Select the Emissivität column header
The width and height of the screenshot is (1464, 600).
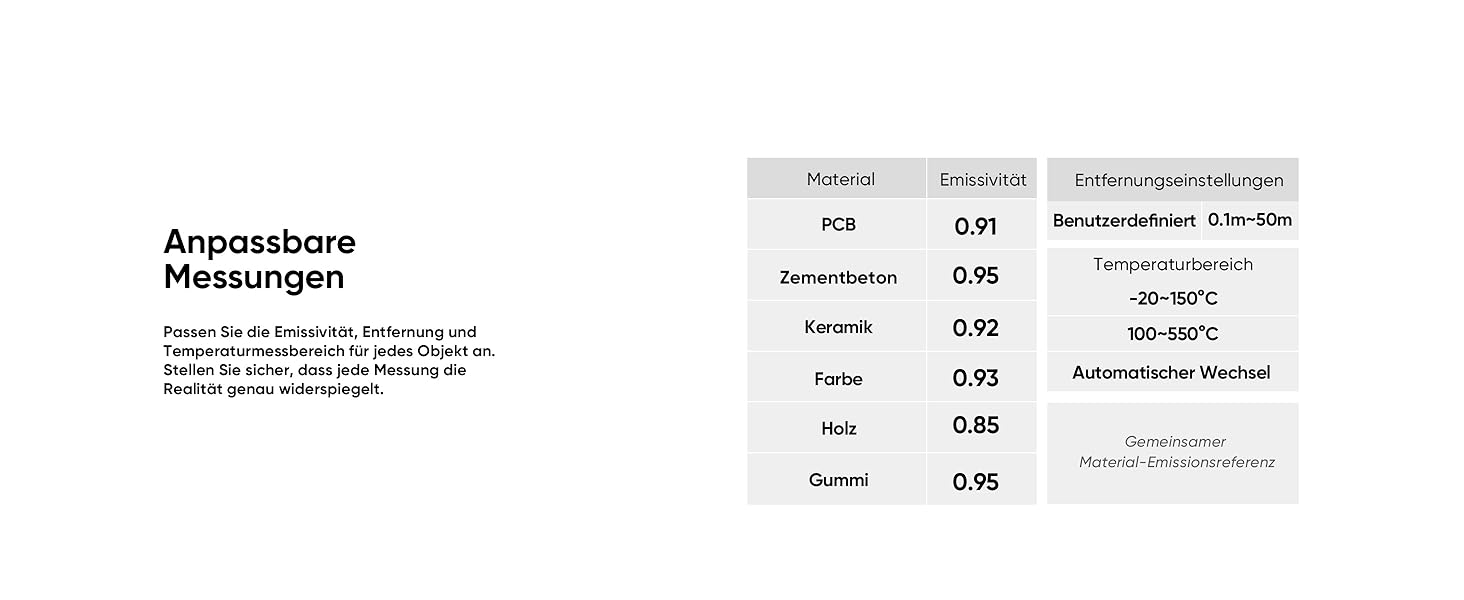pyautogui.click(x=982, y=180)
